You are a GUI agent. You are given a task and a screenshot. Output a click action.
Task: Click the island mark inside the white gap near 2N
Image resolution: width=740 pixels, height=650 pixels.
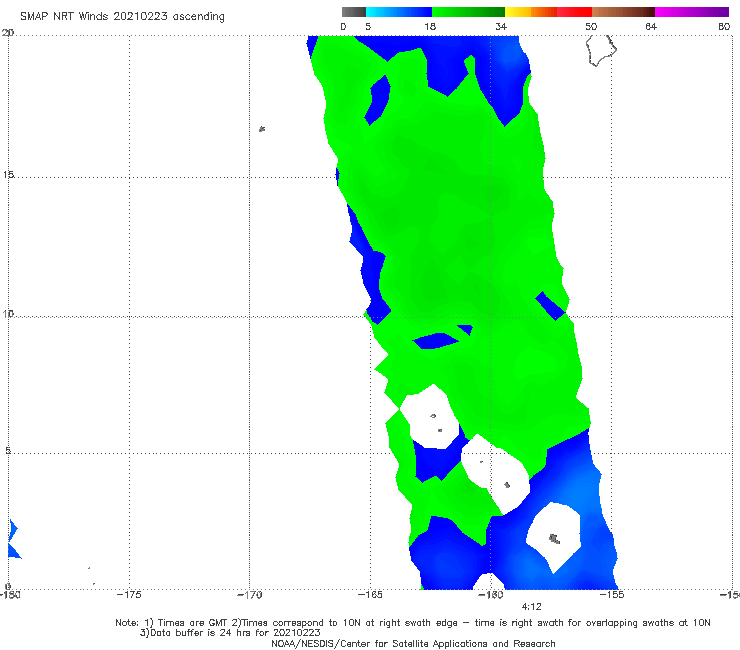[555, 538]
